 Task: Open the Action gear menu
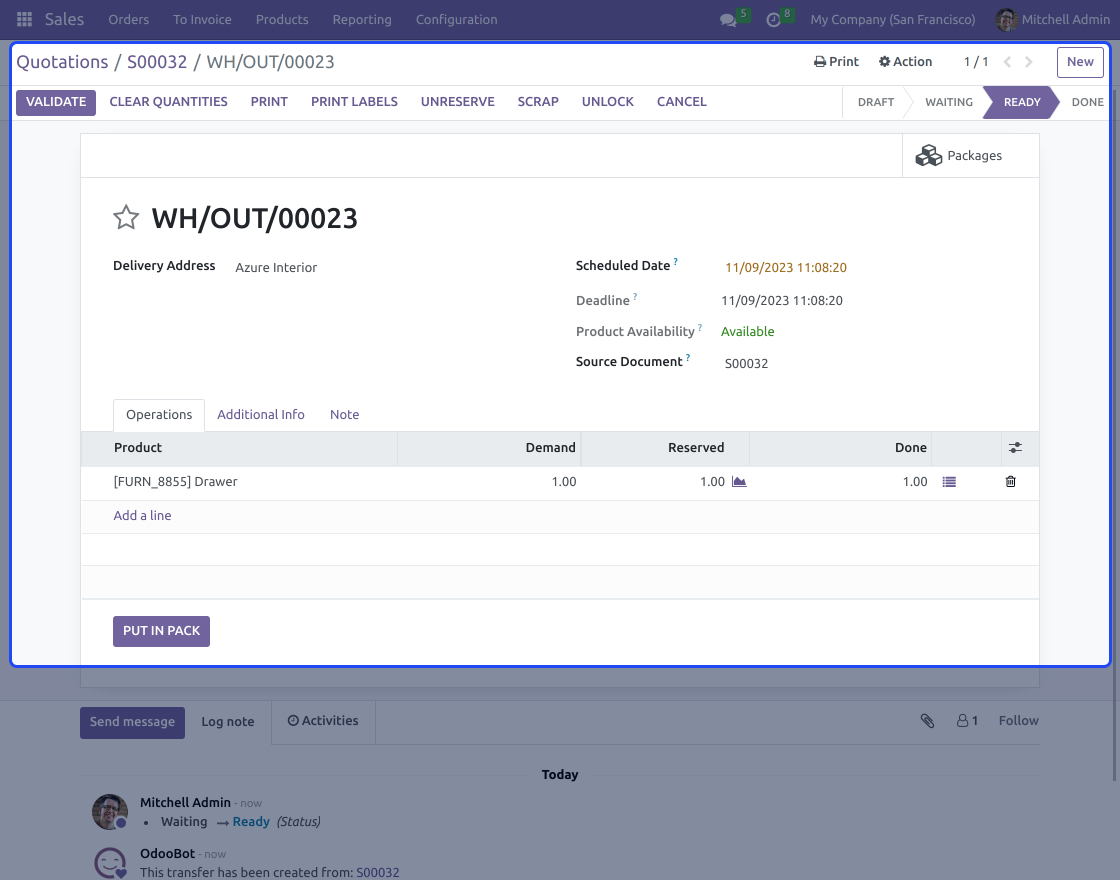905,61
